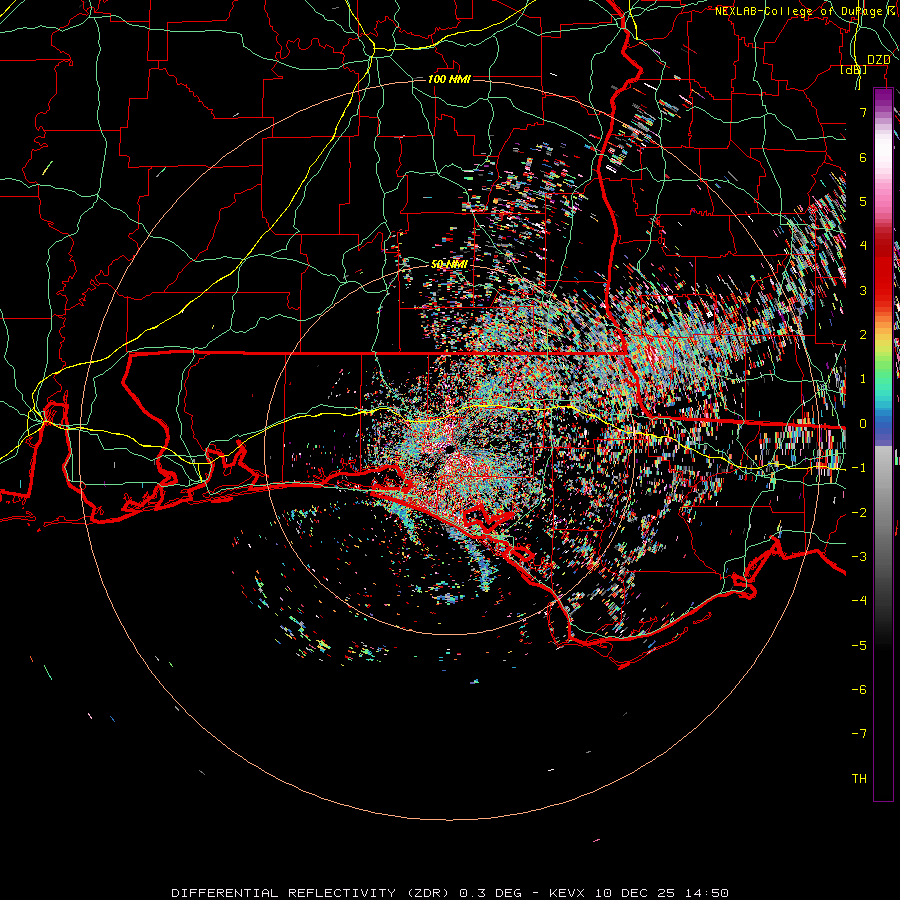Click the 0.3 DEG elevation text

491,893
